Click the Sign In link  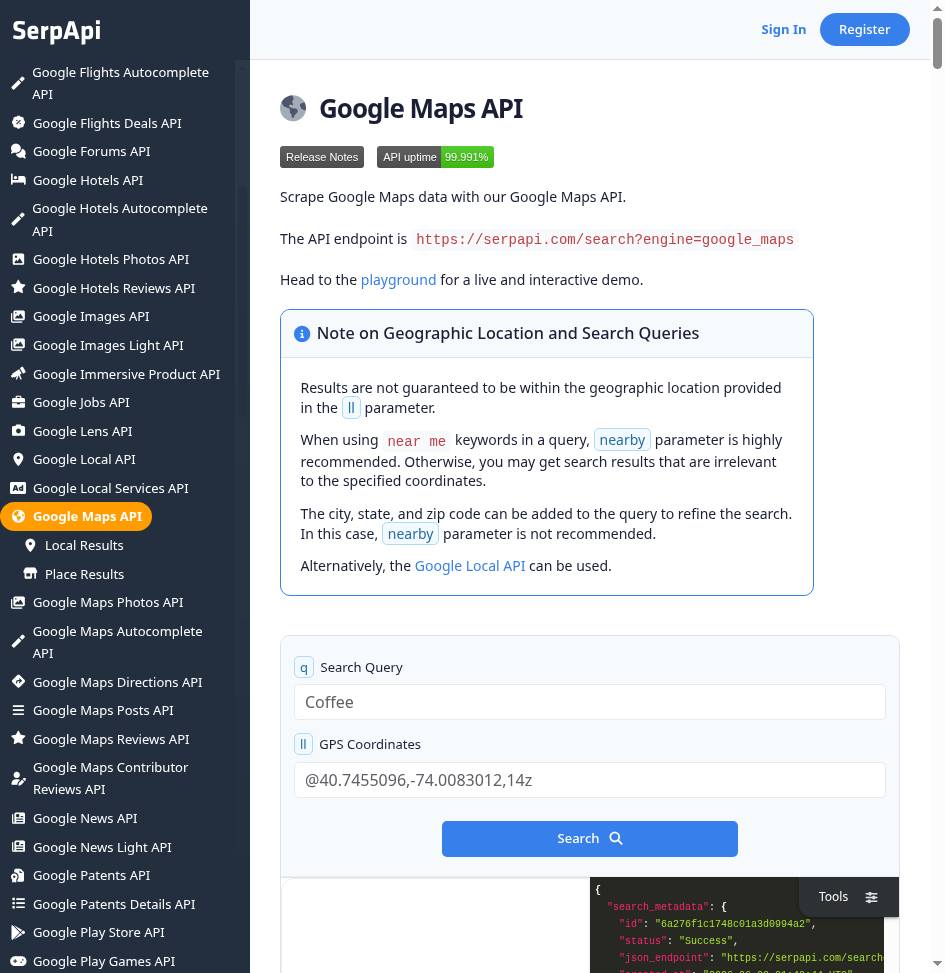pos(784,29)
